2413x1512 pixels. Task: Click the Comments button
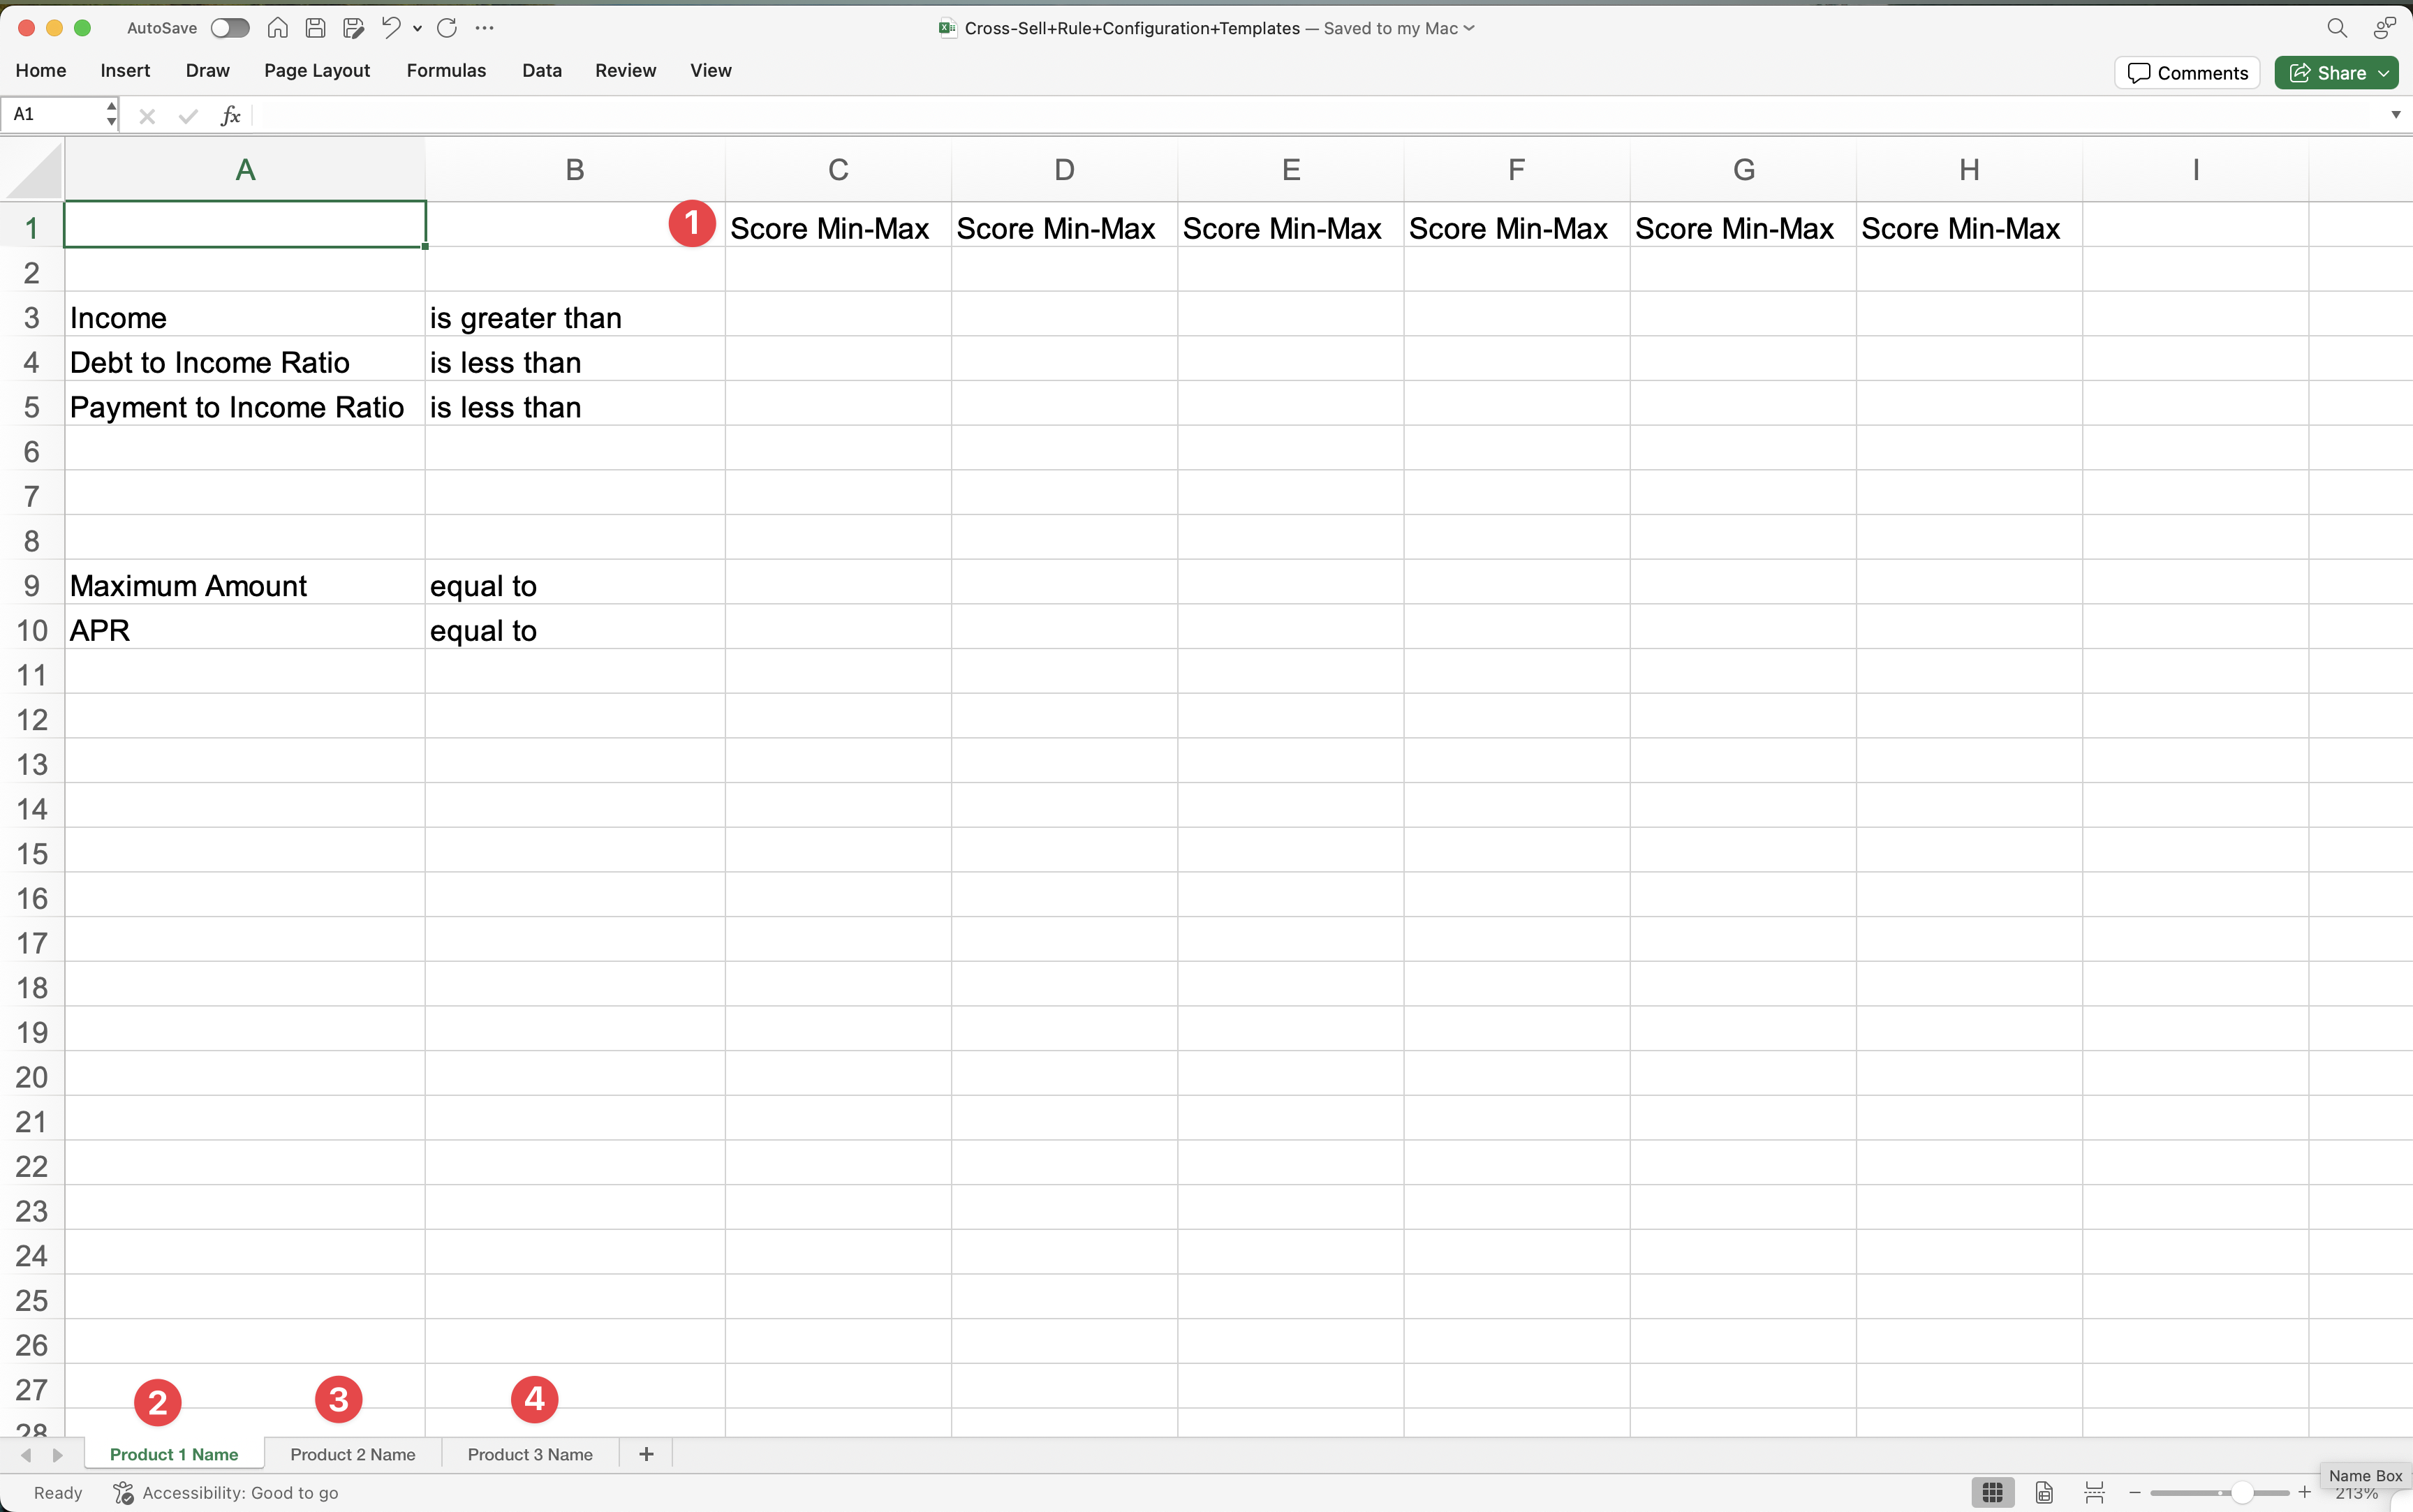[x=2187, y=73]
